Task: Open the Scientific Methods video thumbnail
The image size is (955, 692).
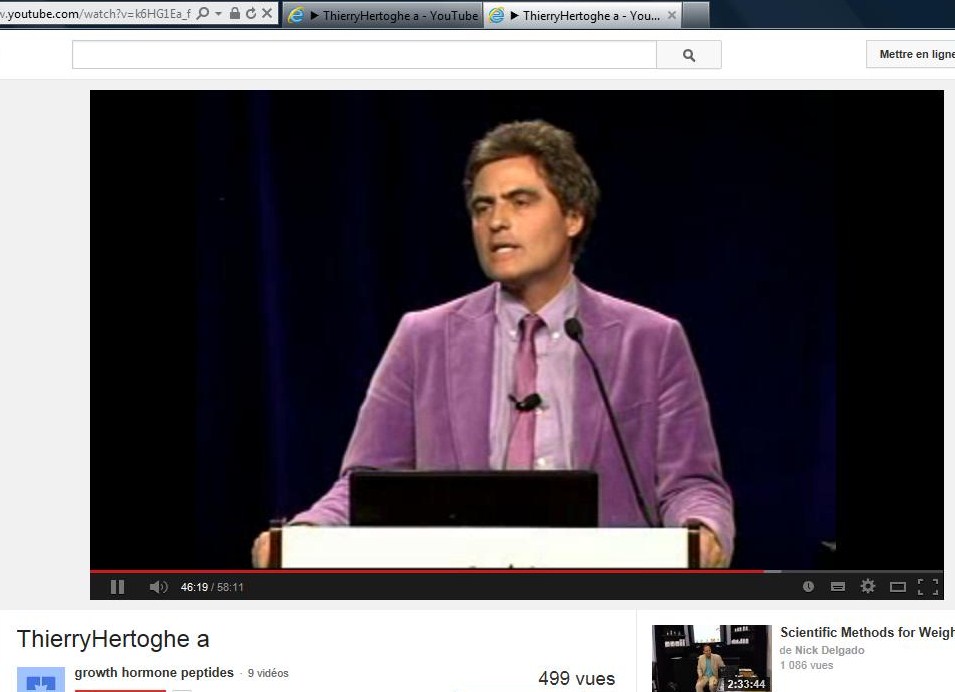Action: (711, 658)
